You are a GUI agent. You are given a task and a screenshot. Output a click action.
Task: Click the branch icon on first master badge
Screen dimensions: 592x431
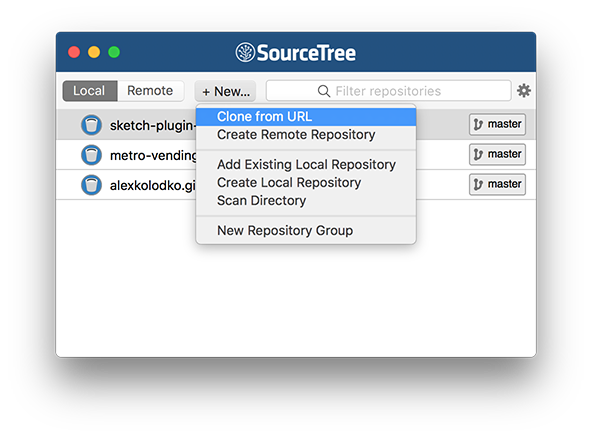[x=478, y=124]
